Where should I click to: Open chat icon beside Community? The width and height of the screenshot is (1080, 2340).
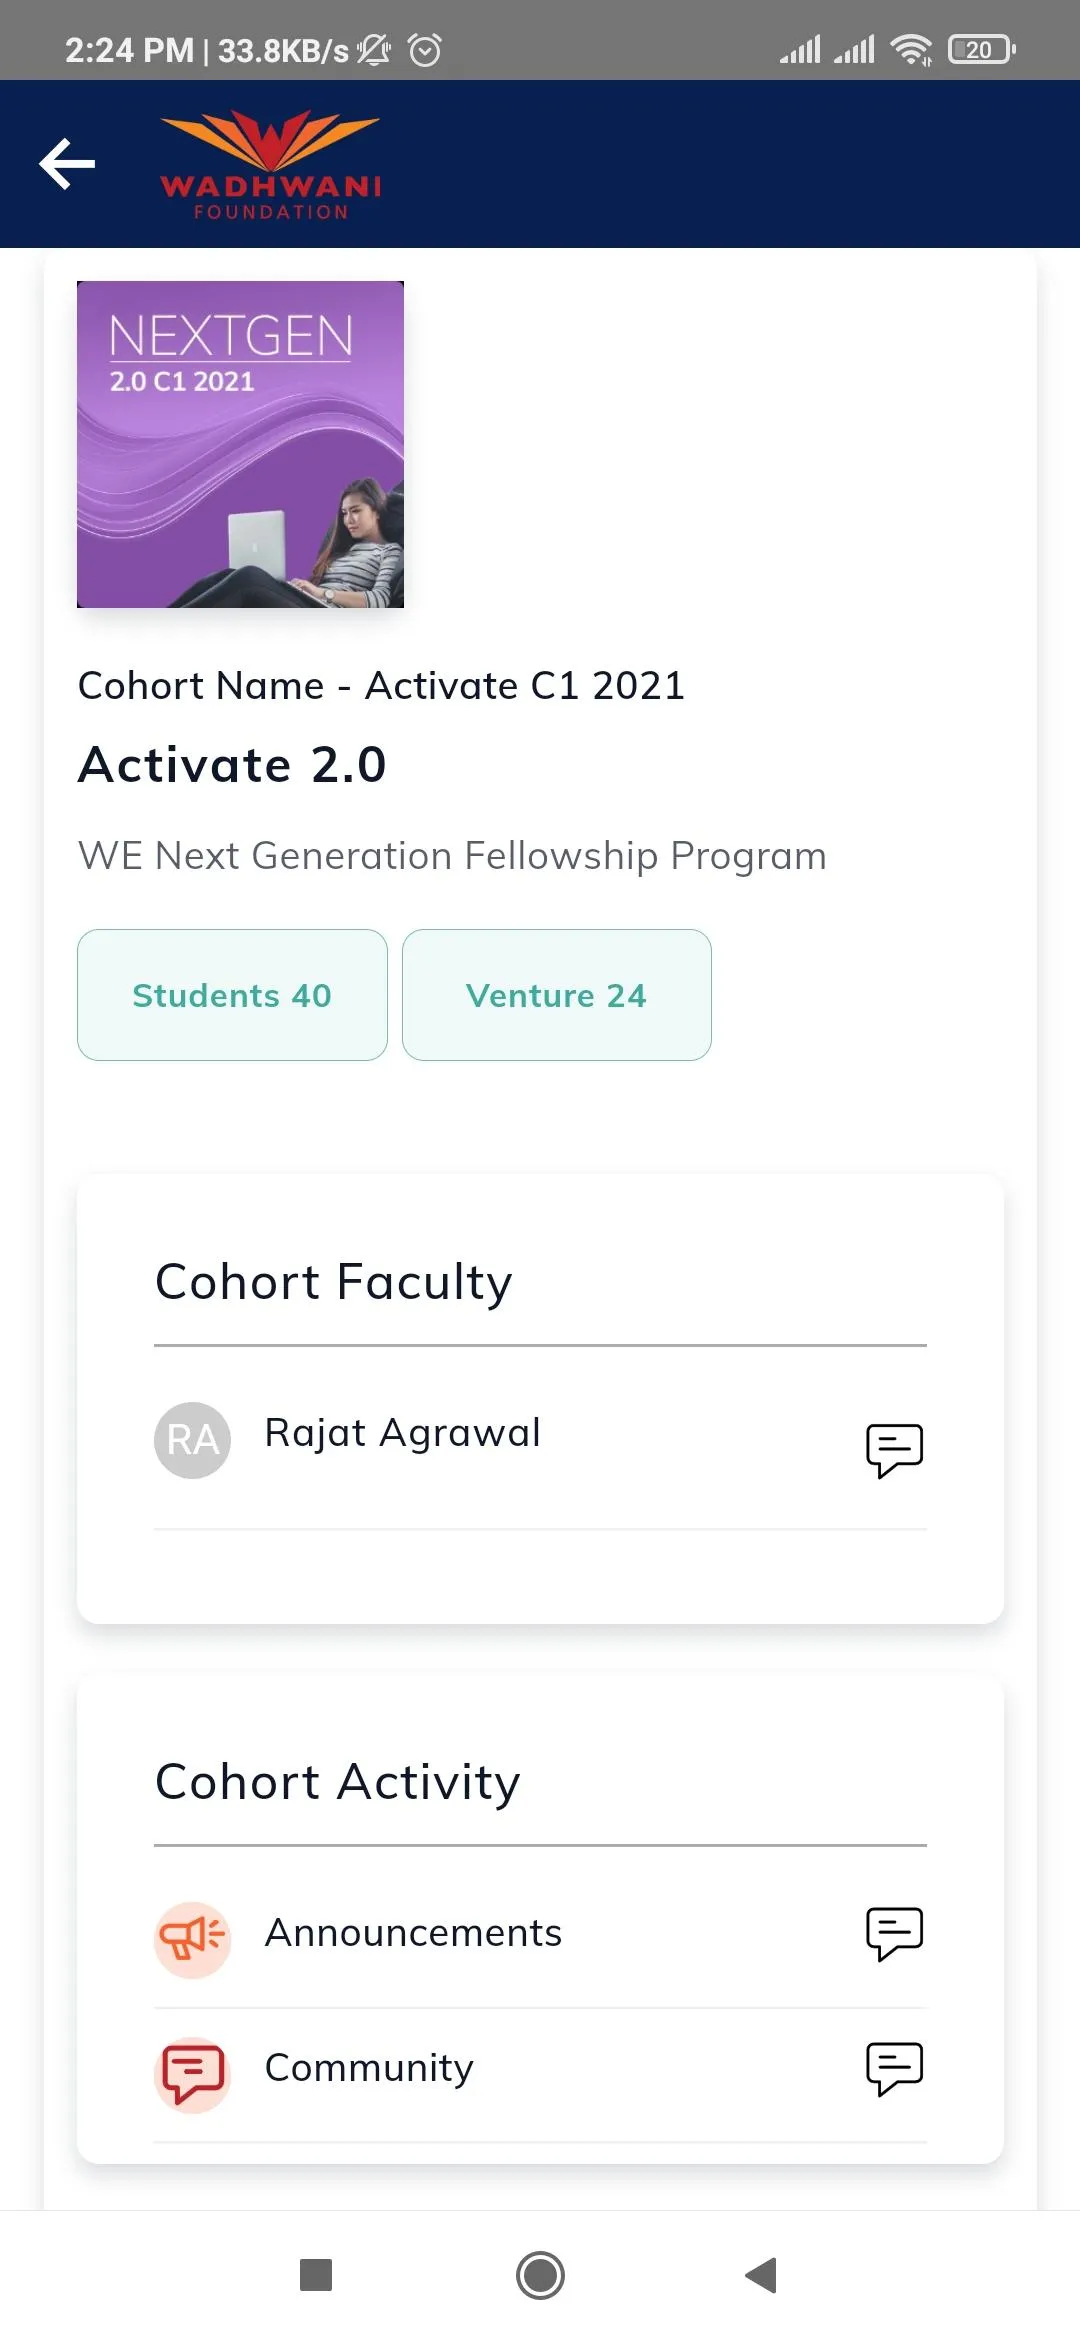pyautogui.click(x=894, y=2068)
